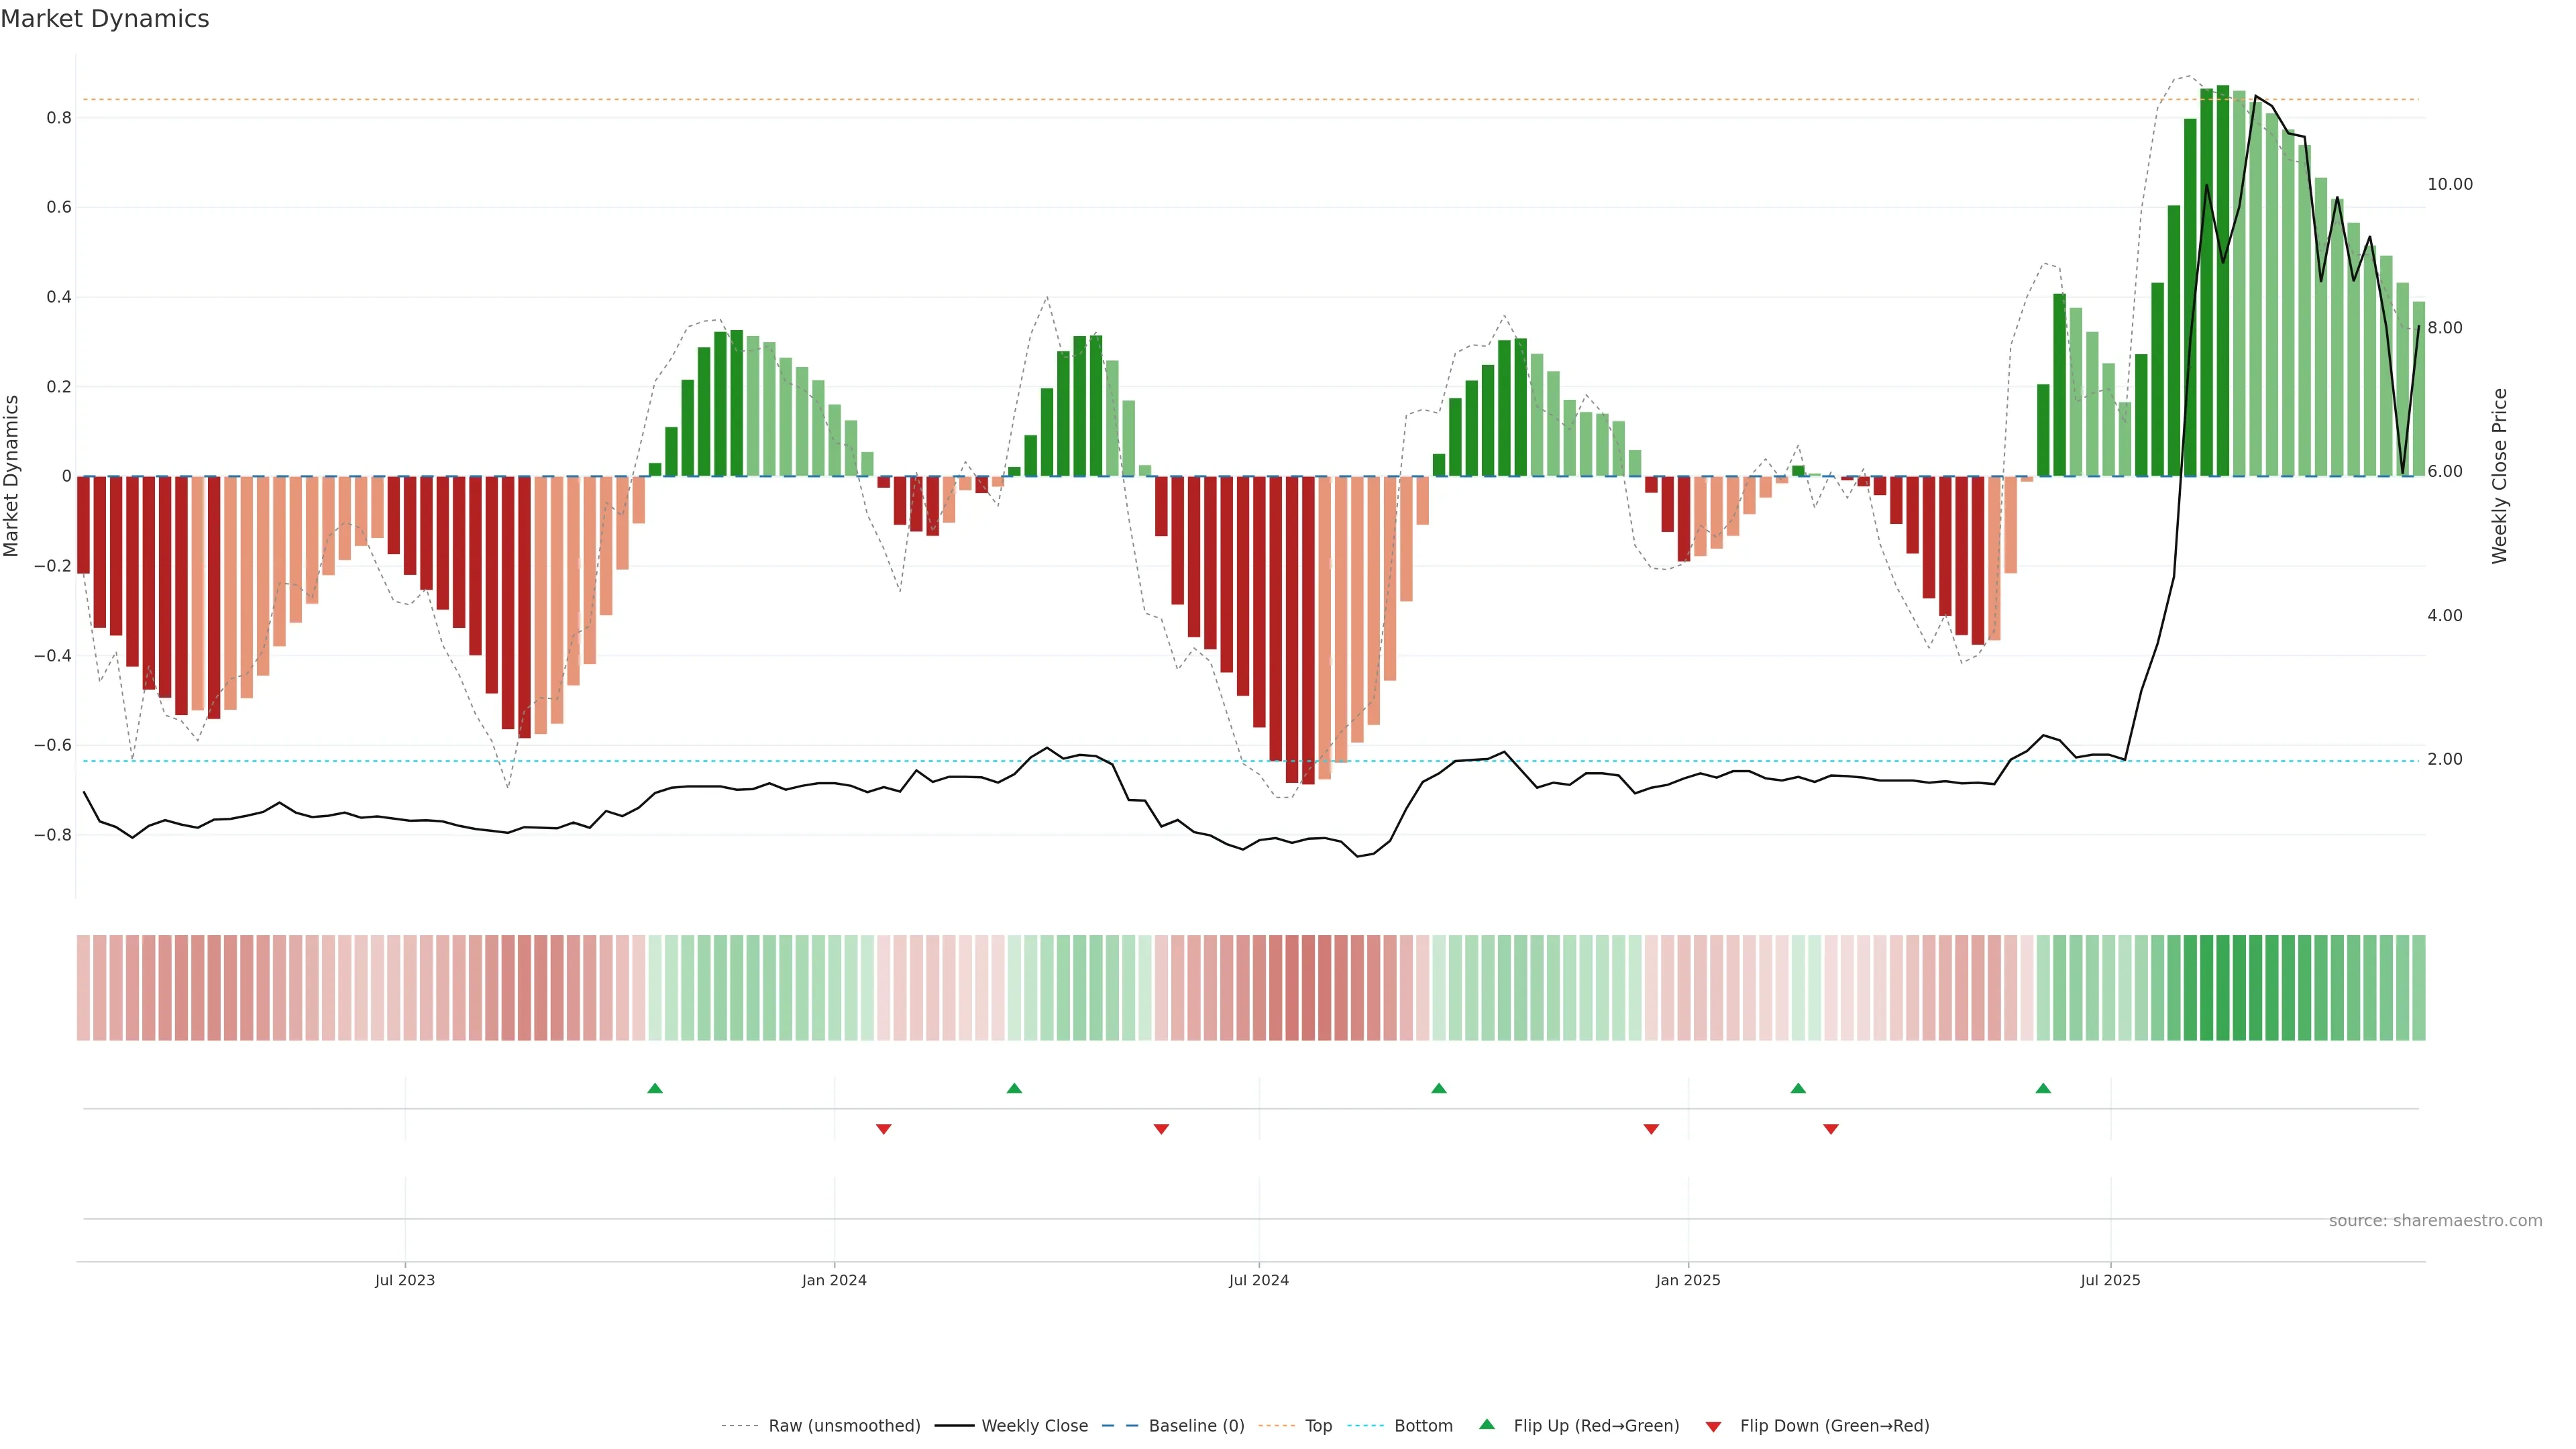Image resolution: width=2576 pixels, height=1449 pixels.
Task: Click the Flip Up legend triangle icon
Action: click(1487, 1424)
